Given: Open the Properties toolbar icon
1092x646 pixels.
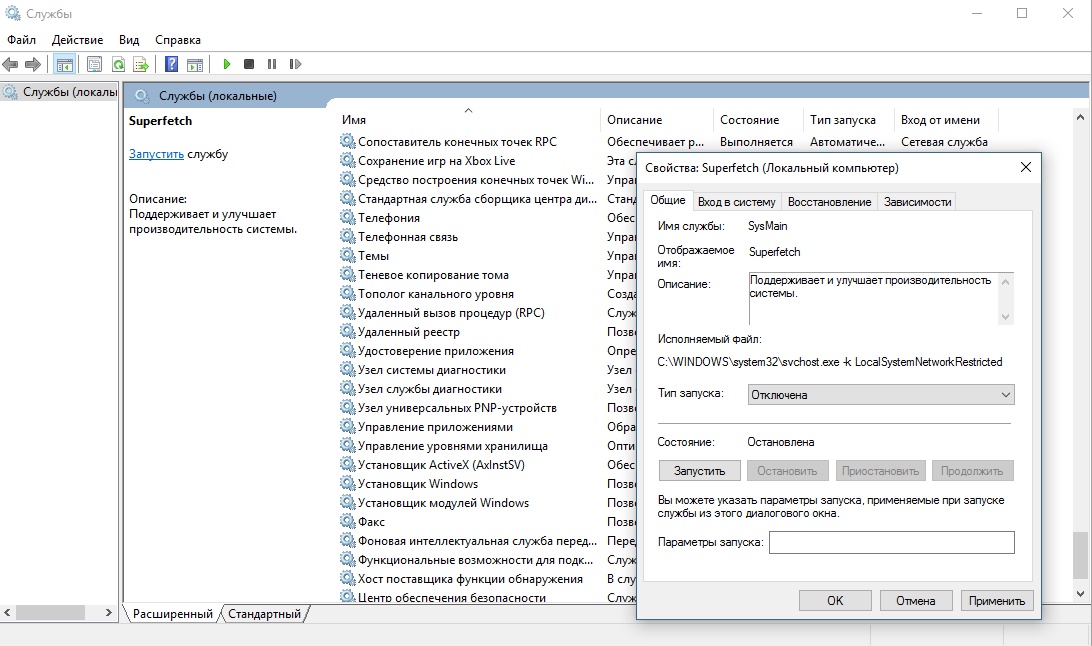Looking at the screenshot, I should [x=94, y=64].
